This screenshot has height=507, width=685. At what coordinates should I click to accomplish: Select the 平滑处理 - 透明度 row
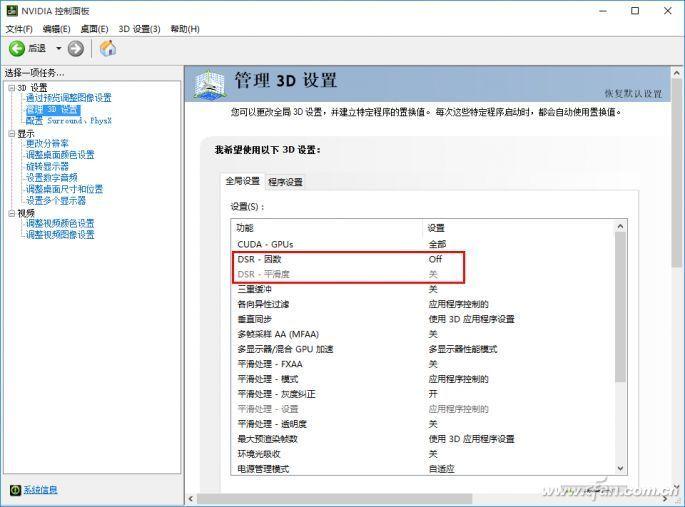(x=422, y=424)
